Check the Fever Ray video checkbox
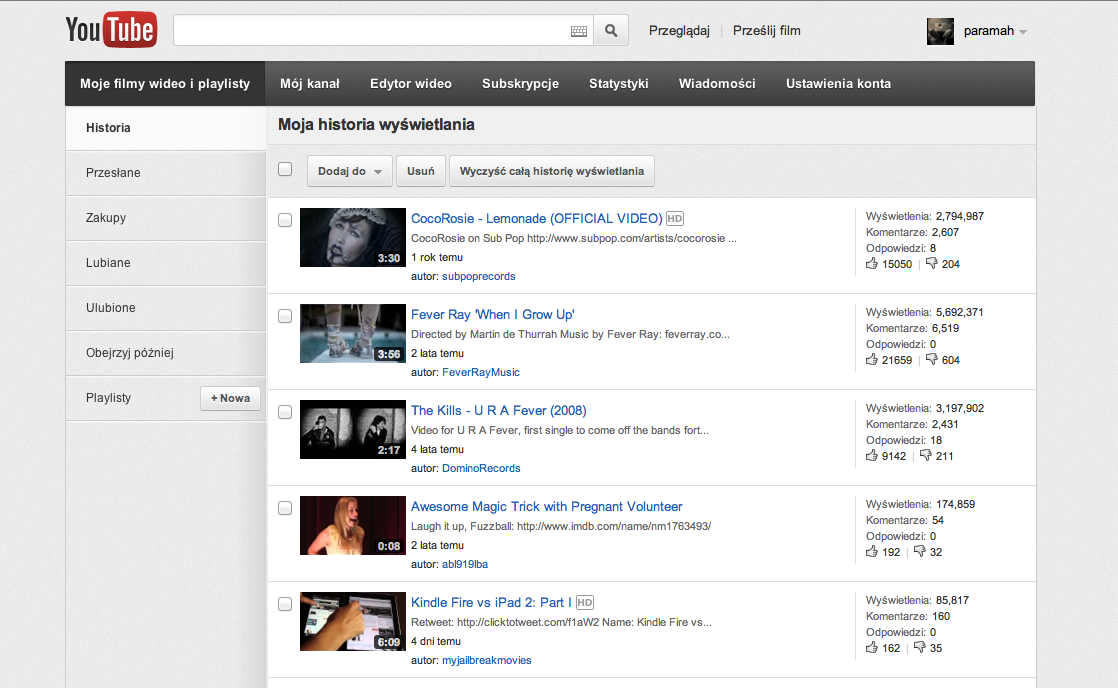The image size is (1118, 688). (x=285, y=317)
